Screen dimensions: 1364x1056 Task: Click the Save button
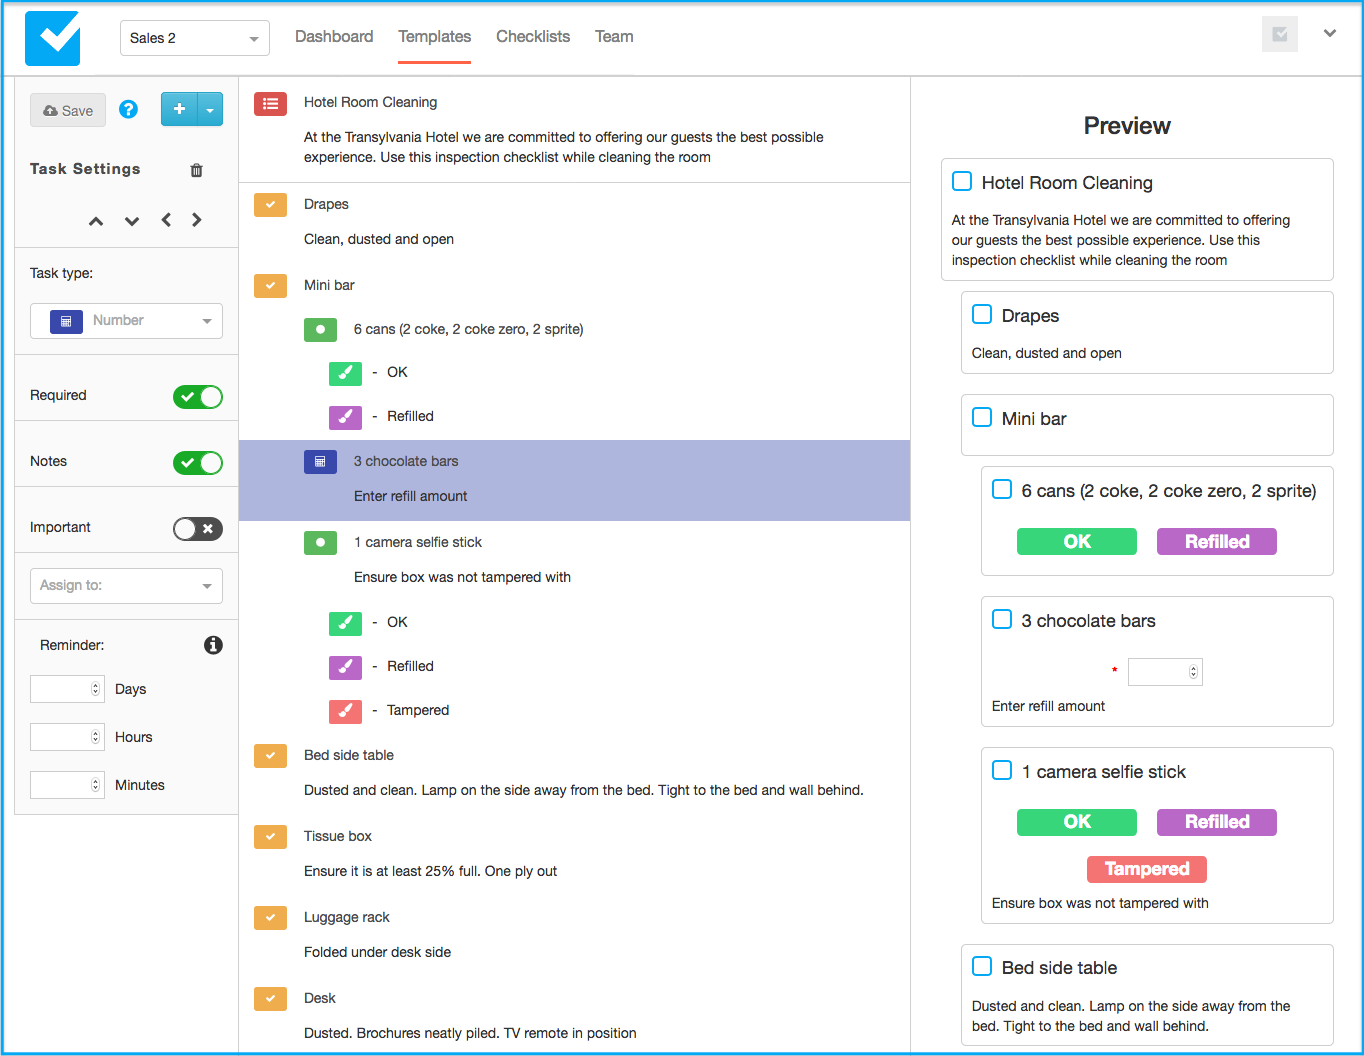coord(68,111)
